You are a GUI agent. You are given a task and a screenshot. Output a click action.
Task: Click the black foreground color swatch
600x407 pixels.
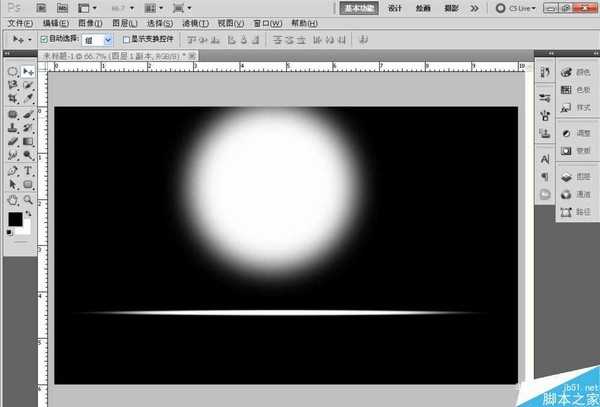click(x=15, y=219)
